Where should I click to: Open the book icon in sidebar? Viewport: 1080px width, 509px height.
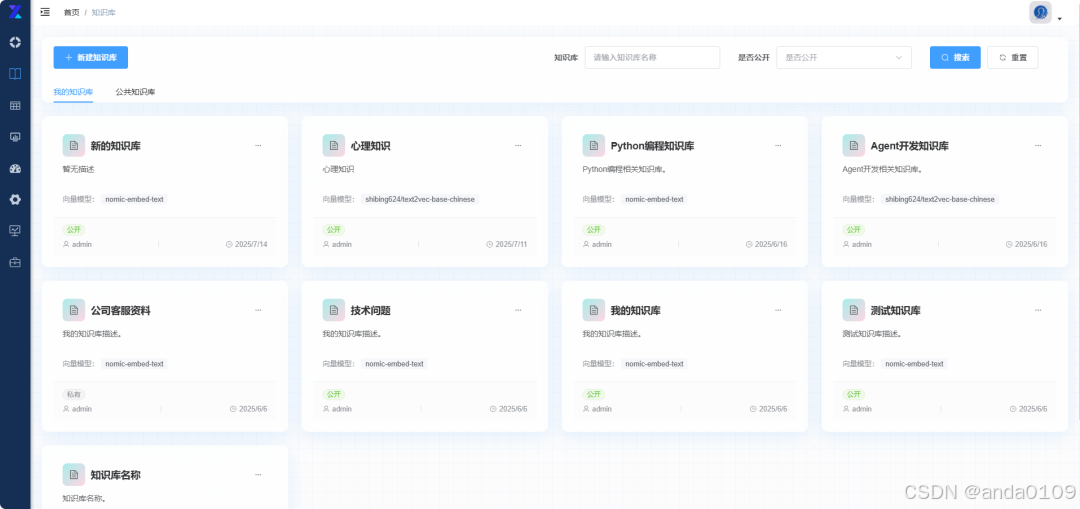(x=15, y=74)
